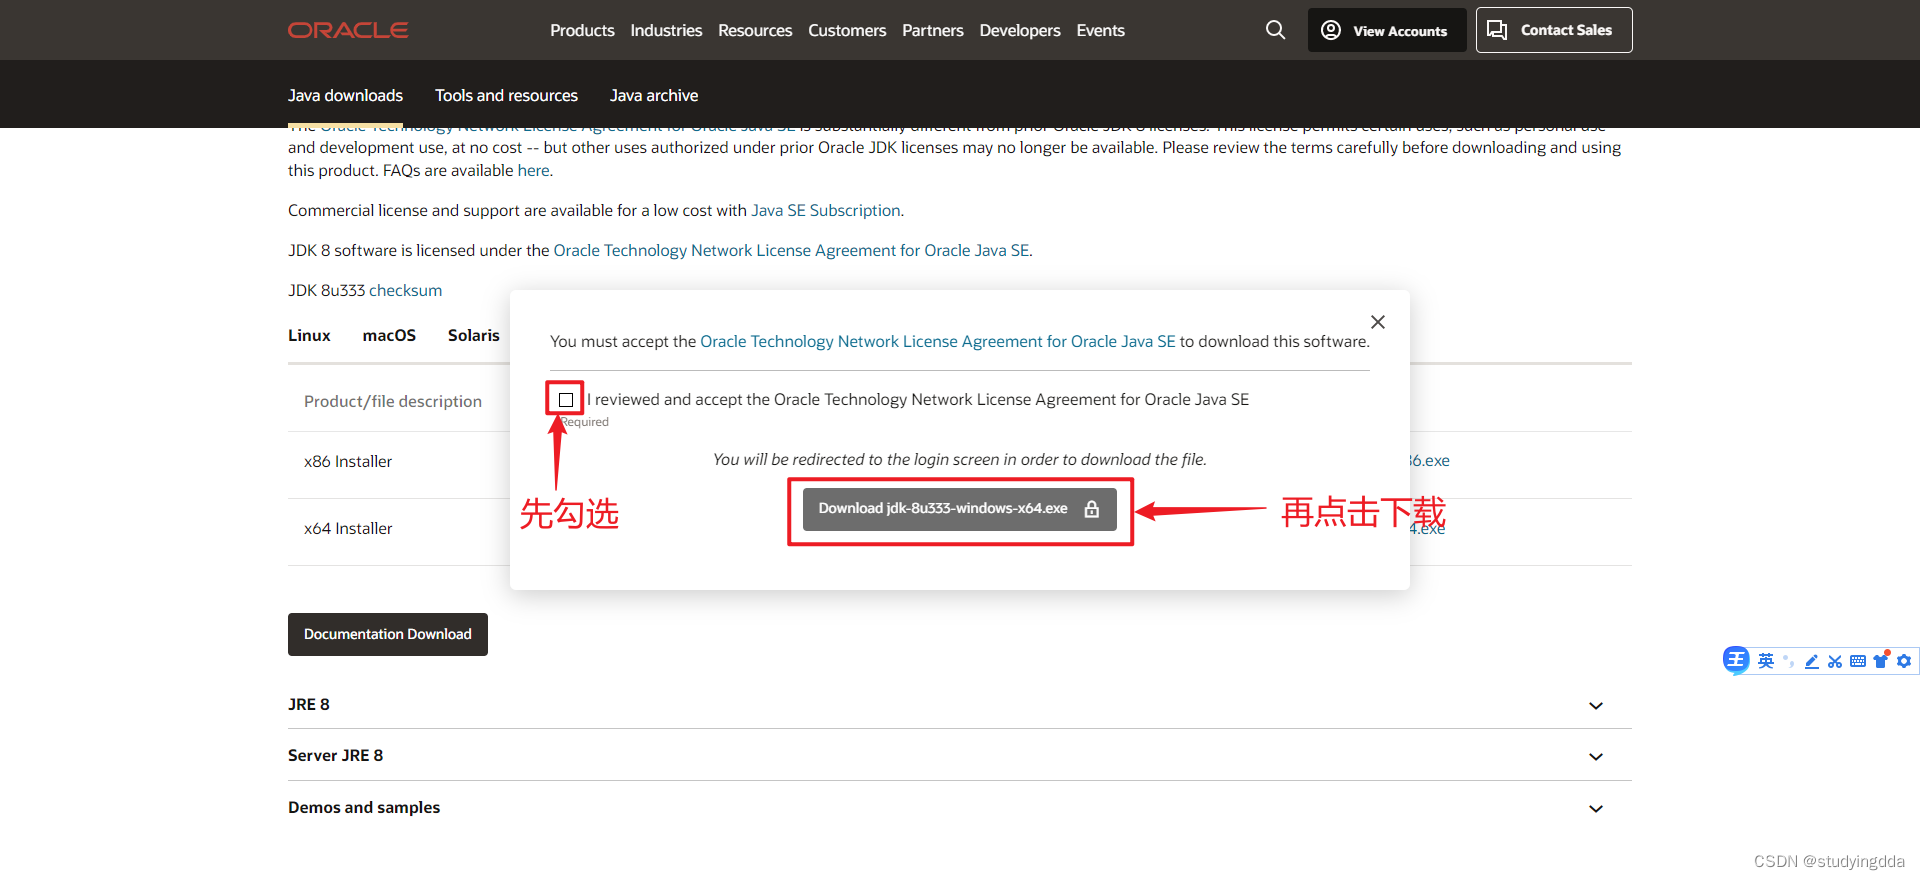Click the View Accounts button
The width and height of the screenshot is (1920, 880).
click(x=1387, y=30)
